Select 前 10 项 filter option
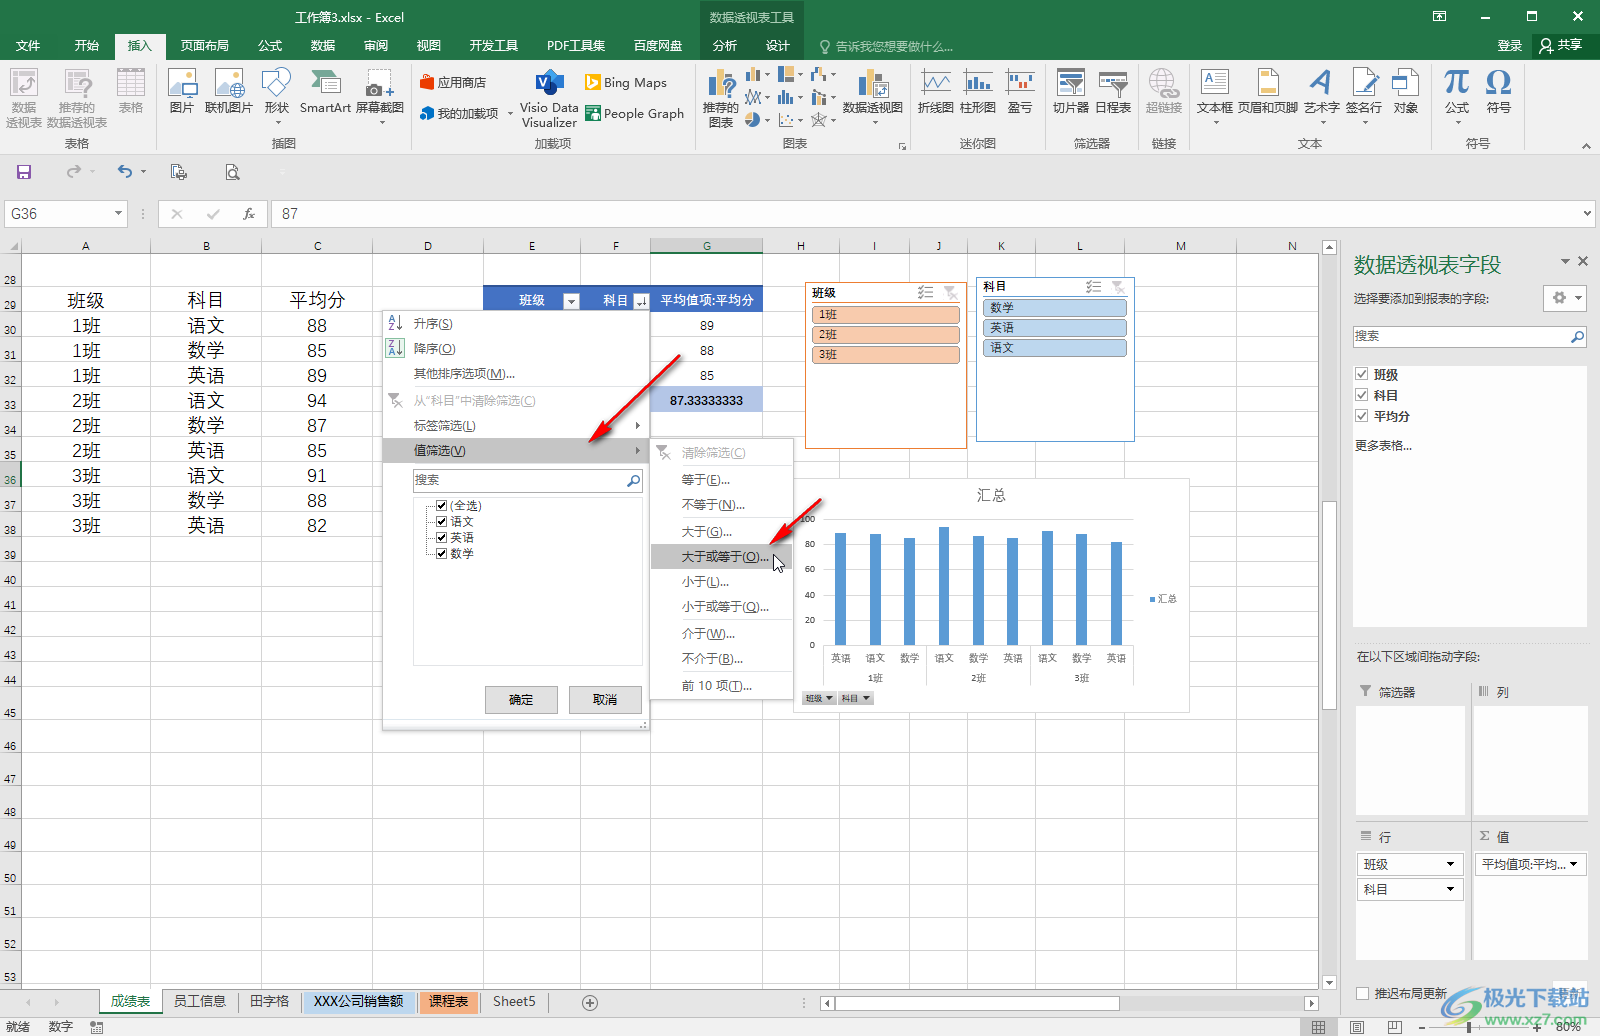1600x1036 pixels. (722, 686)
